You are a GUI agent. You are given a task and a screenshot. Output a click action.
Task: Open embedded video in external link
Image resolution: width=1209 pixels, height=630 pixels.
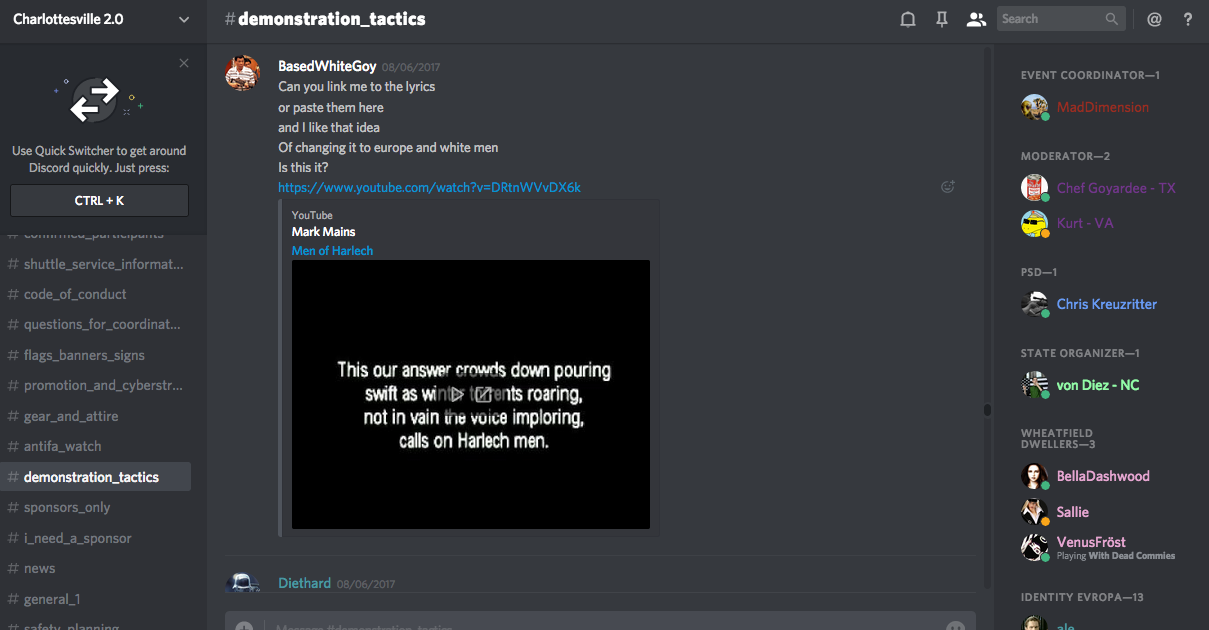pos(484,394)
